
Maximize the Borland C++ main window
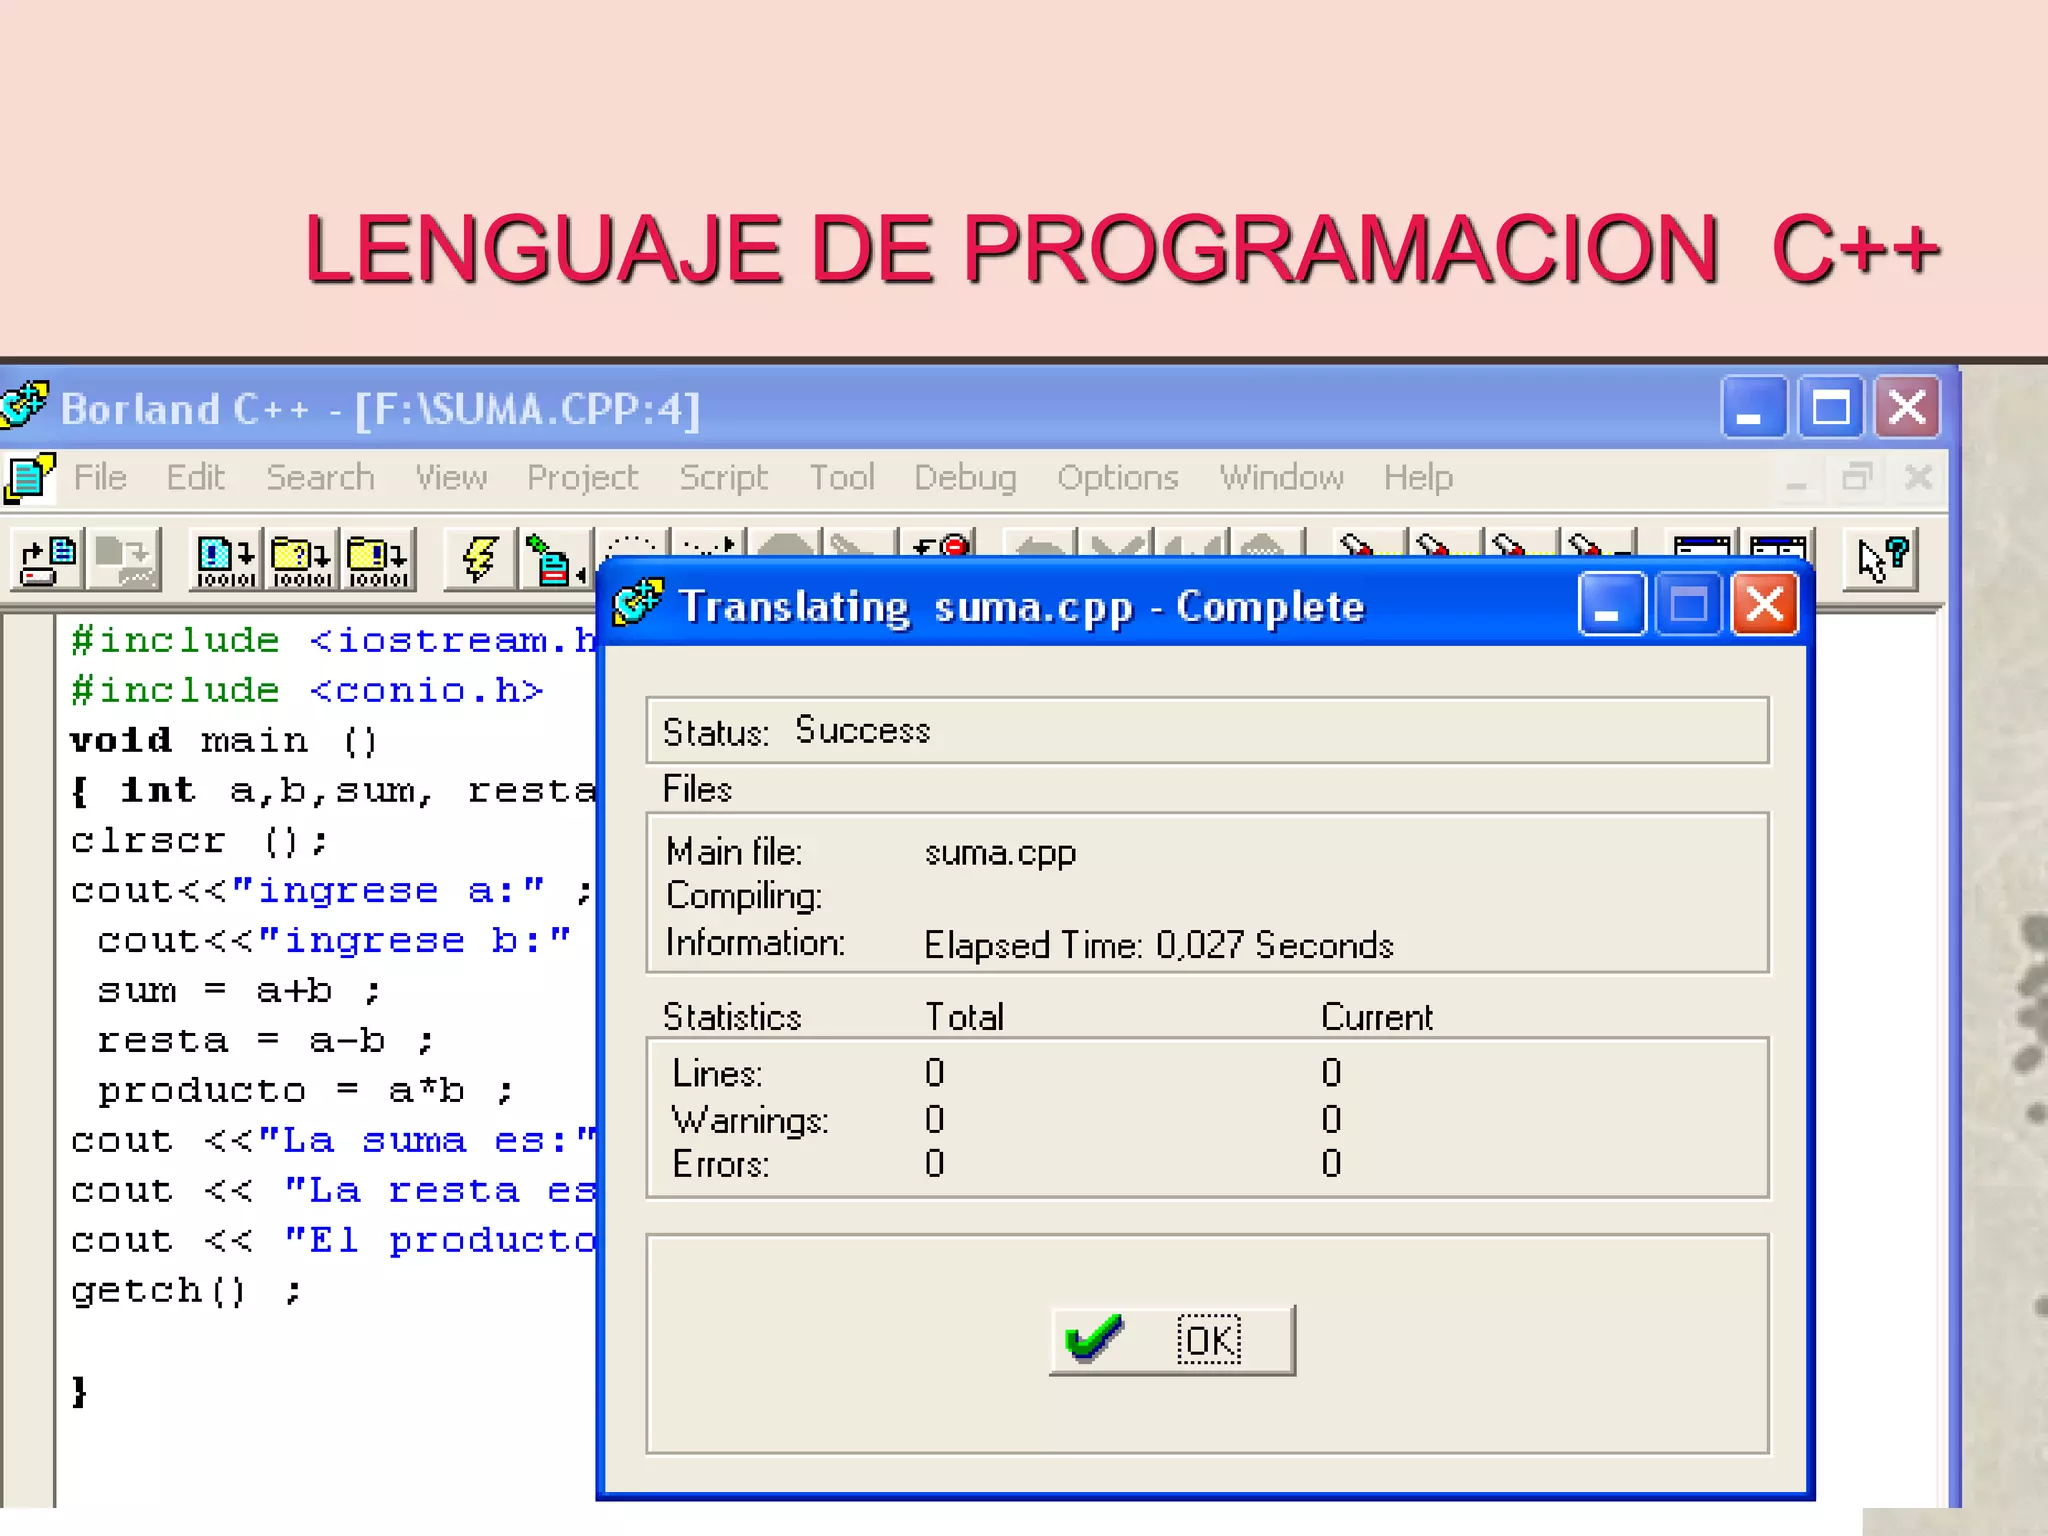click(x=1831, y=407)
